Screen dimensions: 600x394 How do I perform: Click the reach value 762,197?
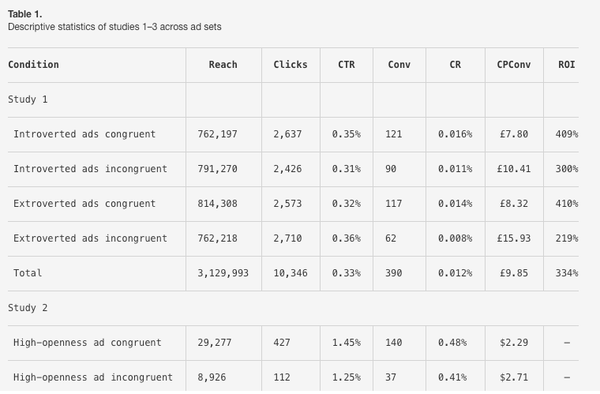217,134
